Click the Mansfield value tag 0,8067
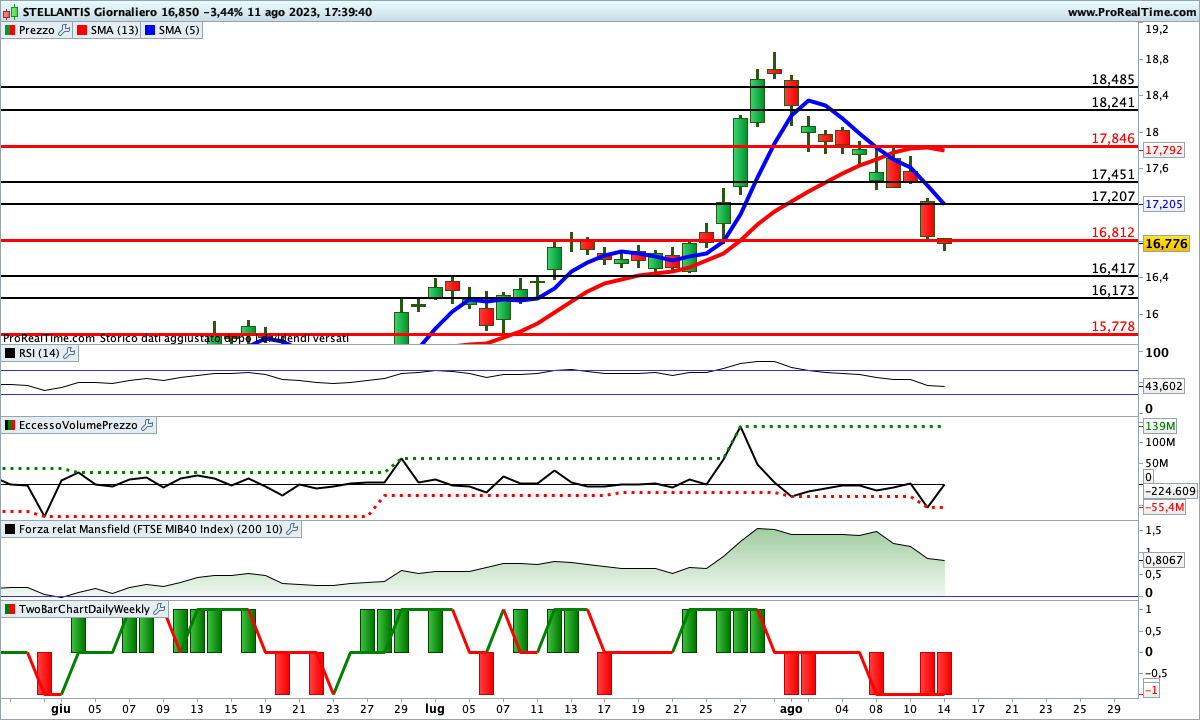 (x=1165, y=560)
